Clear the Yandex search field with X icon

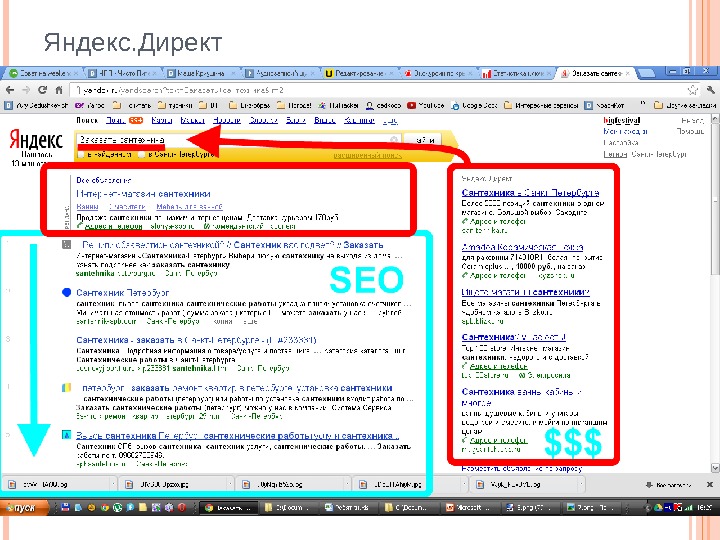(x=394, y=140)
